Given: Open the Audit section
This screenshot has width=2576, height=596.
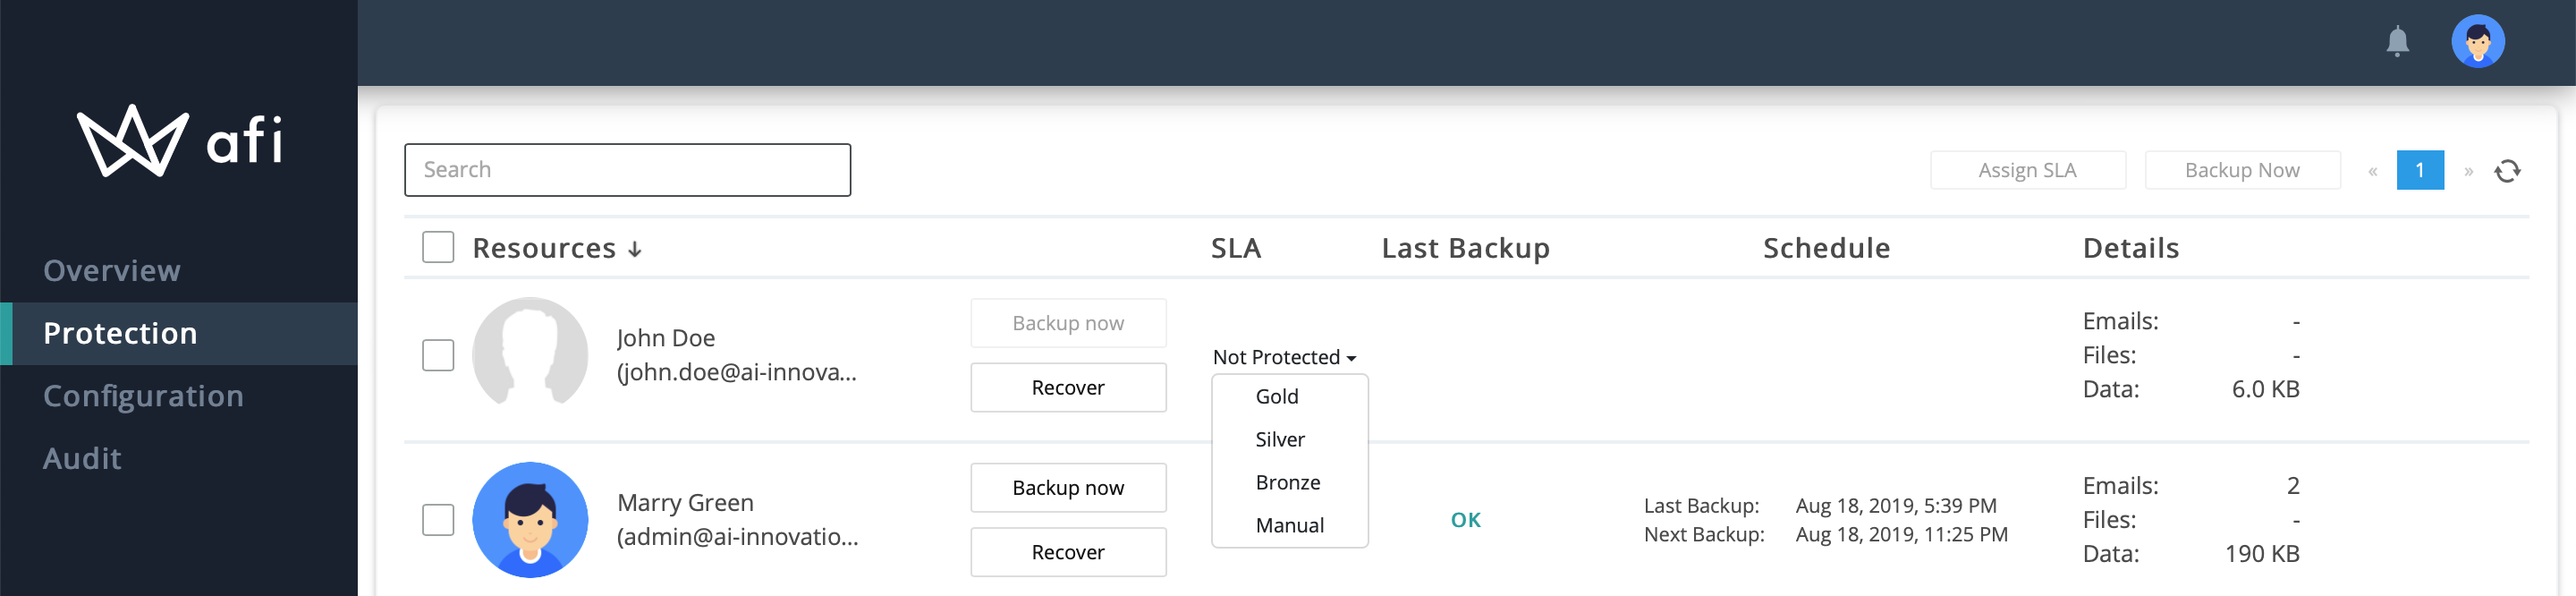Looking at the screenshot, I should tap(179, 458).
